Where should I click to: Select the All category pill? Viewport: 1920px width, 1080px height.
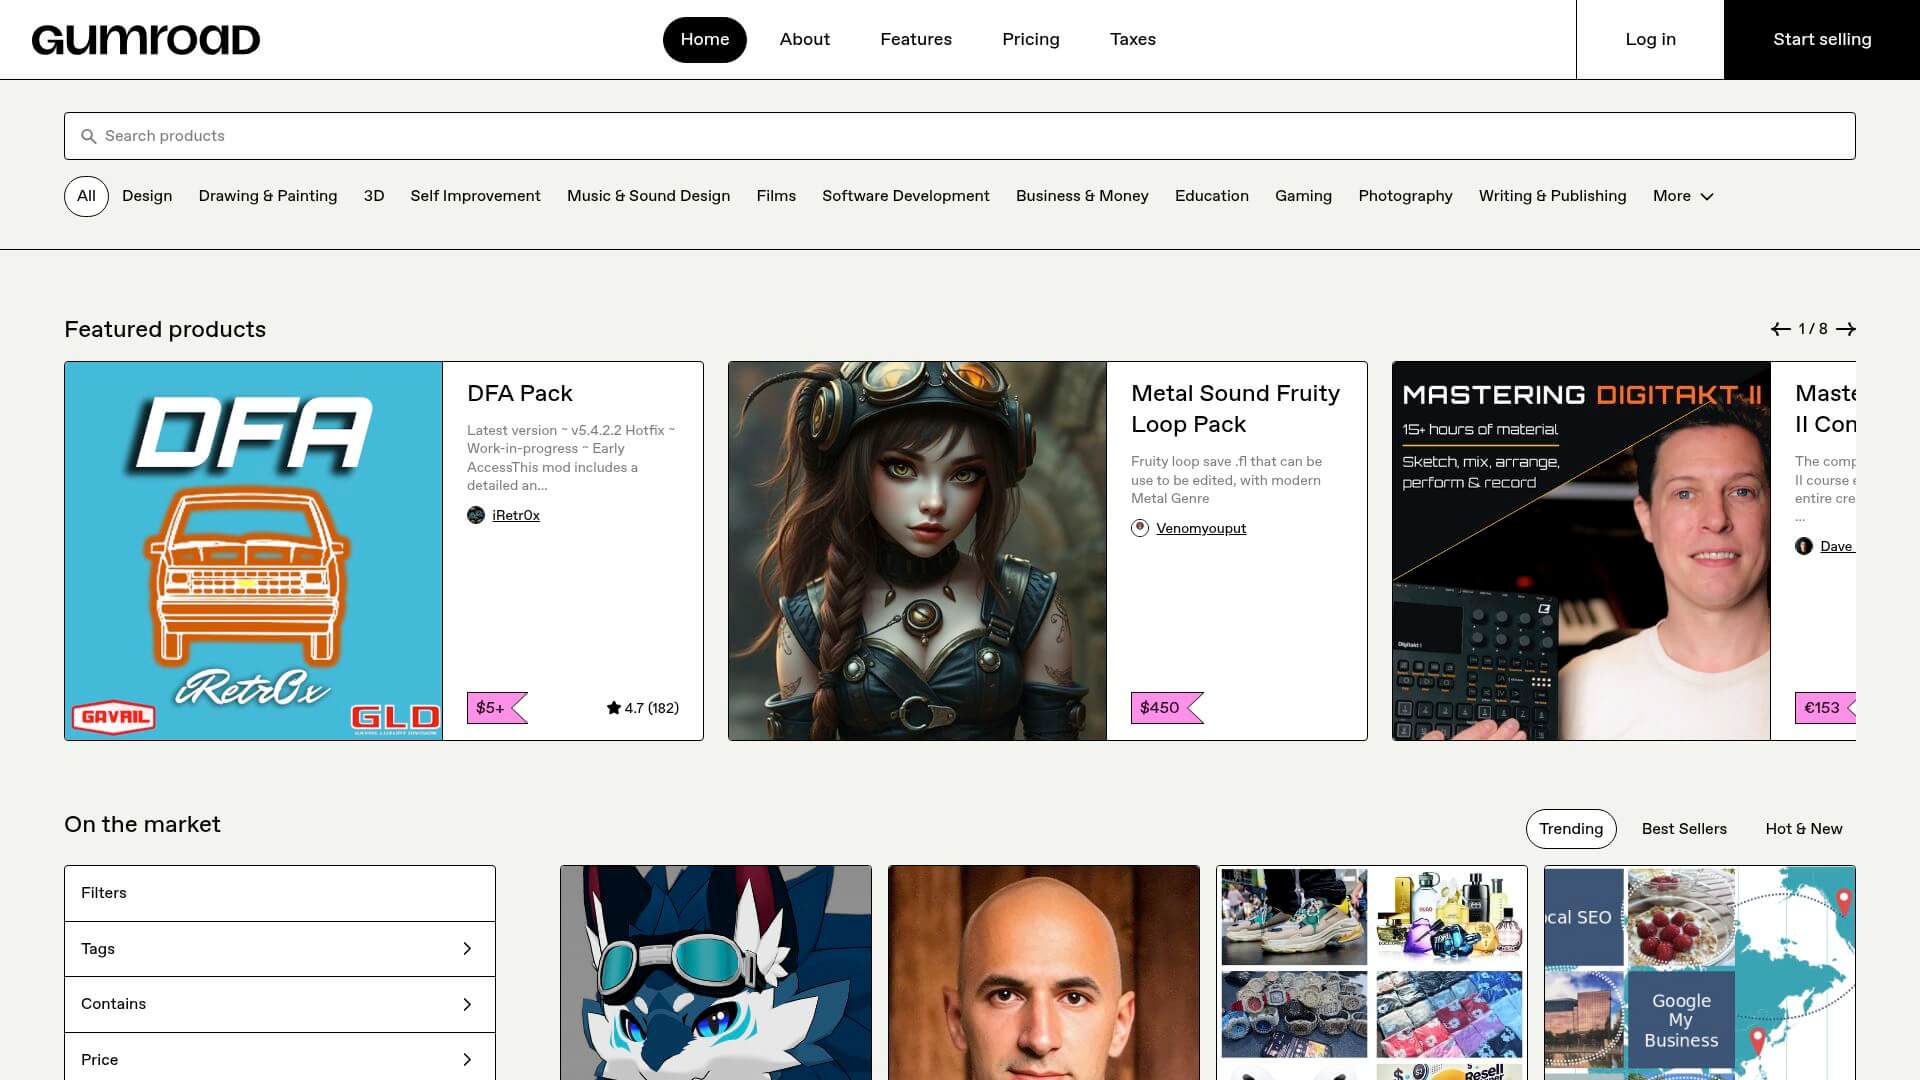point(86,196)
